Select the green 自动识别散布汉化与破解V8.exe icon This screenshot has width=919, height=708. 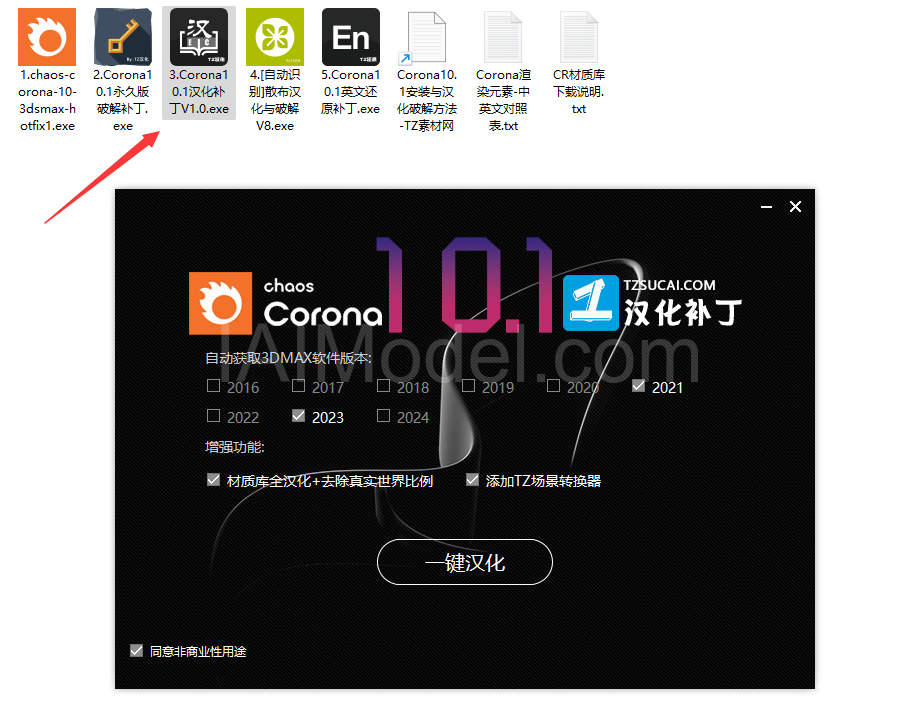(x=275, y=37)
